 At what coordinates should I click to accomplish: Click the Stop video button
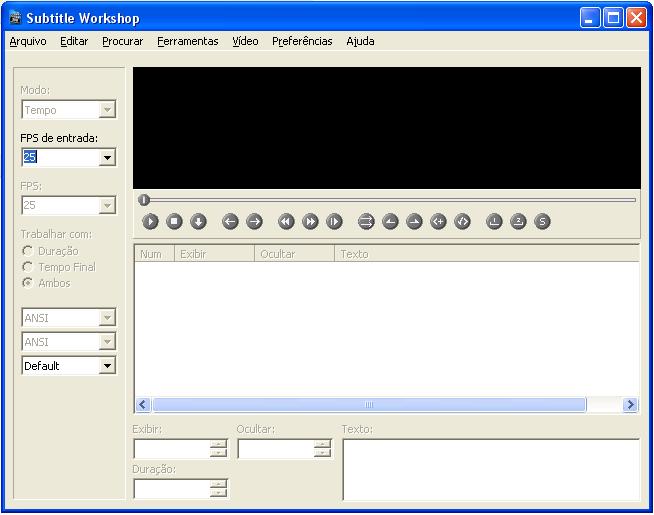pyautogui.click(x=174, y=221)
